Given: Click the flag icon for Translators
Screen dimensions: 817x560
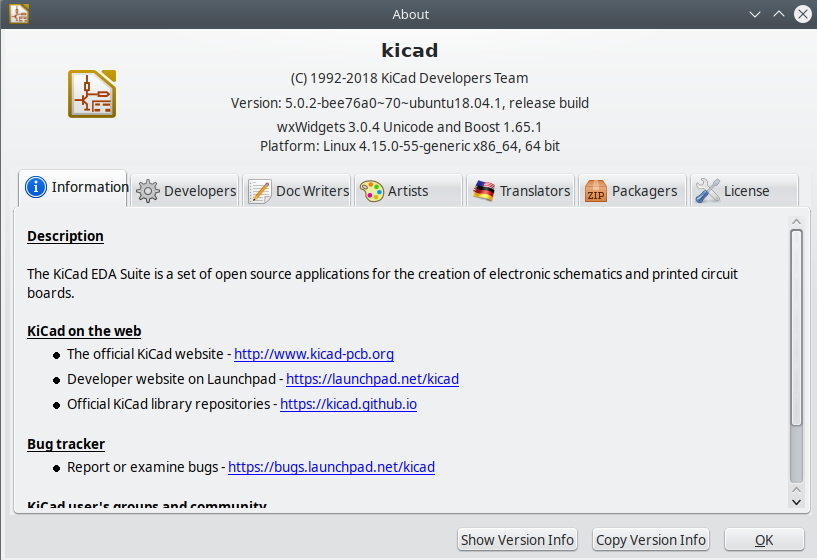Looking at the screenshot, I should click(484, 191).
